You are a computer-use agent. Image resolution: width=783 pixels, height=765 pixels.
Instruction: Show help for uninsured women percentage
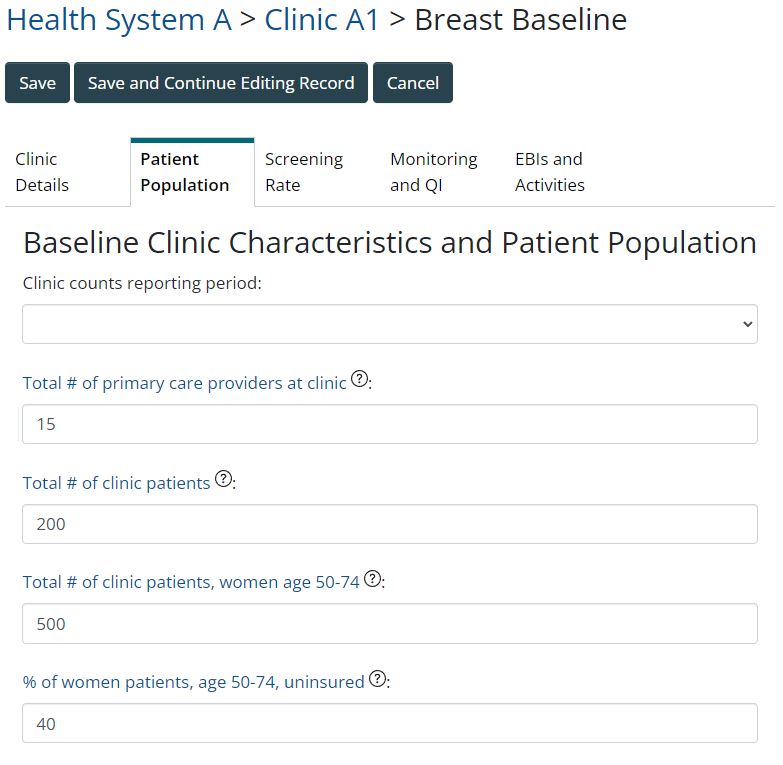point(377,679)
